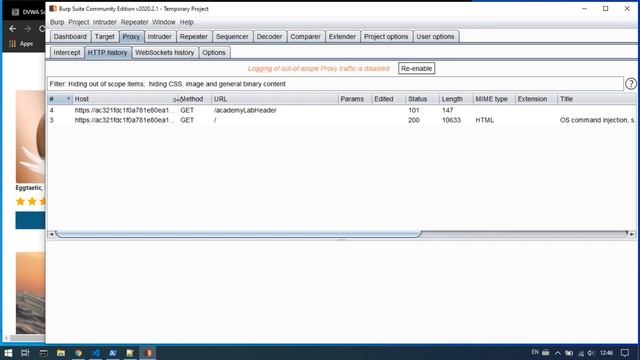Open Visual Studio Code from the taskbar
Viewport: 640px width, 360px height.
[96, 353]
